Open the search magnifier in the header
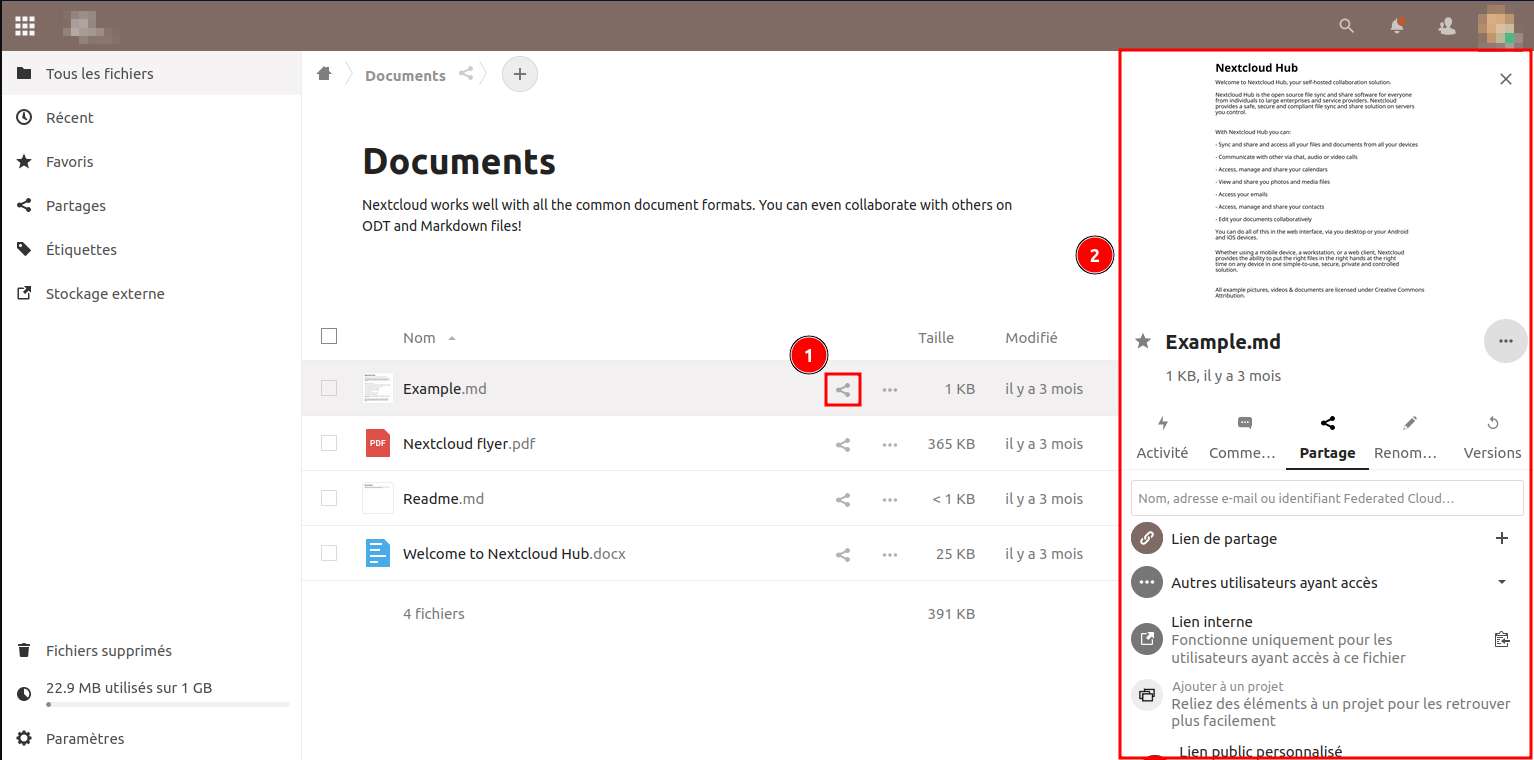The height and width of the screenshot is (760, 1534). (1347, 26)
